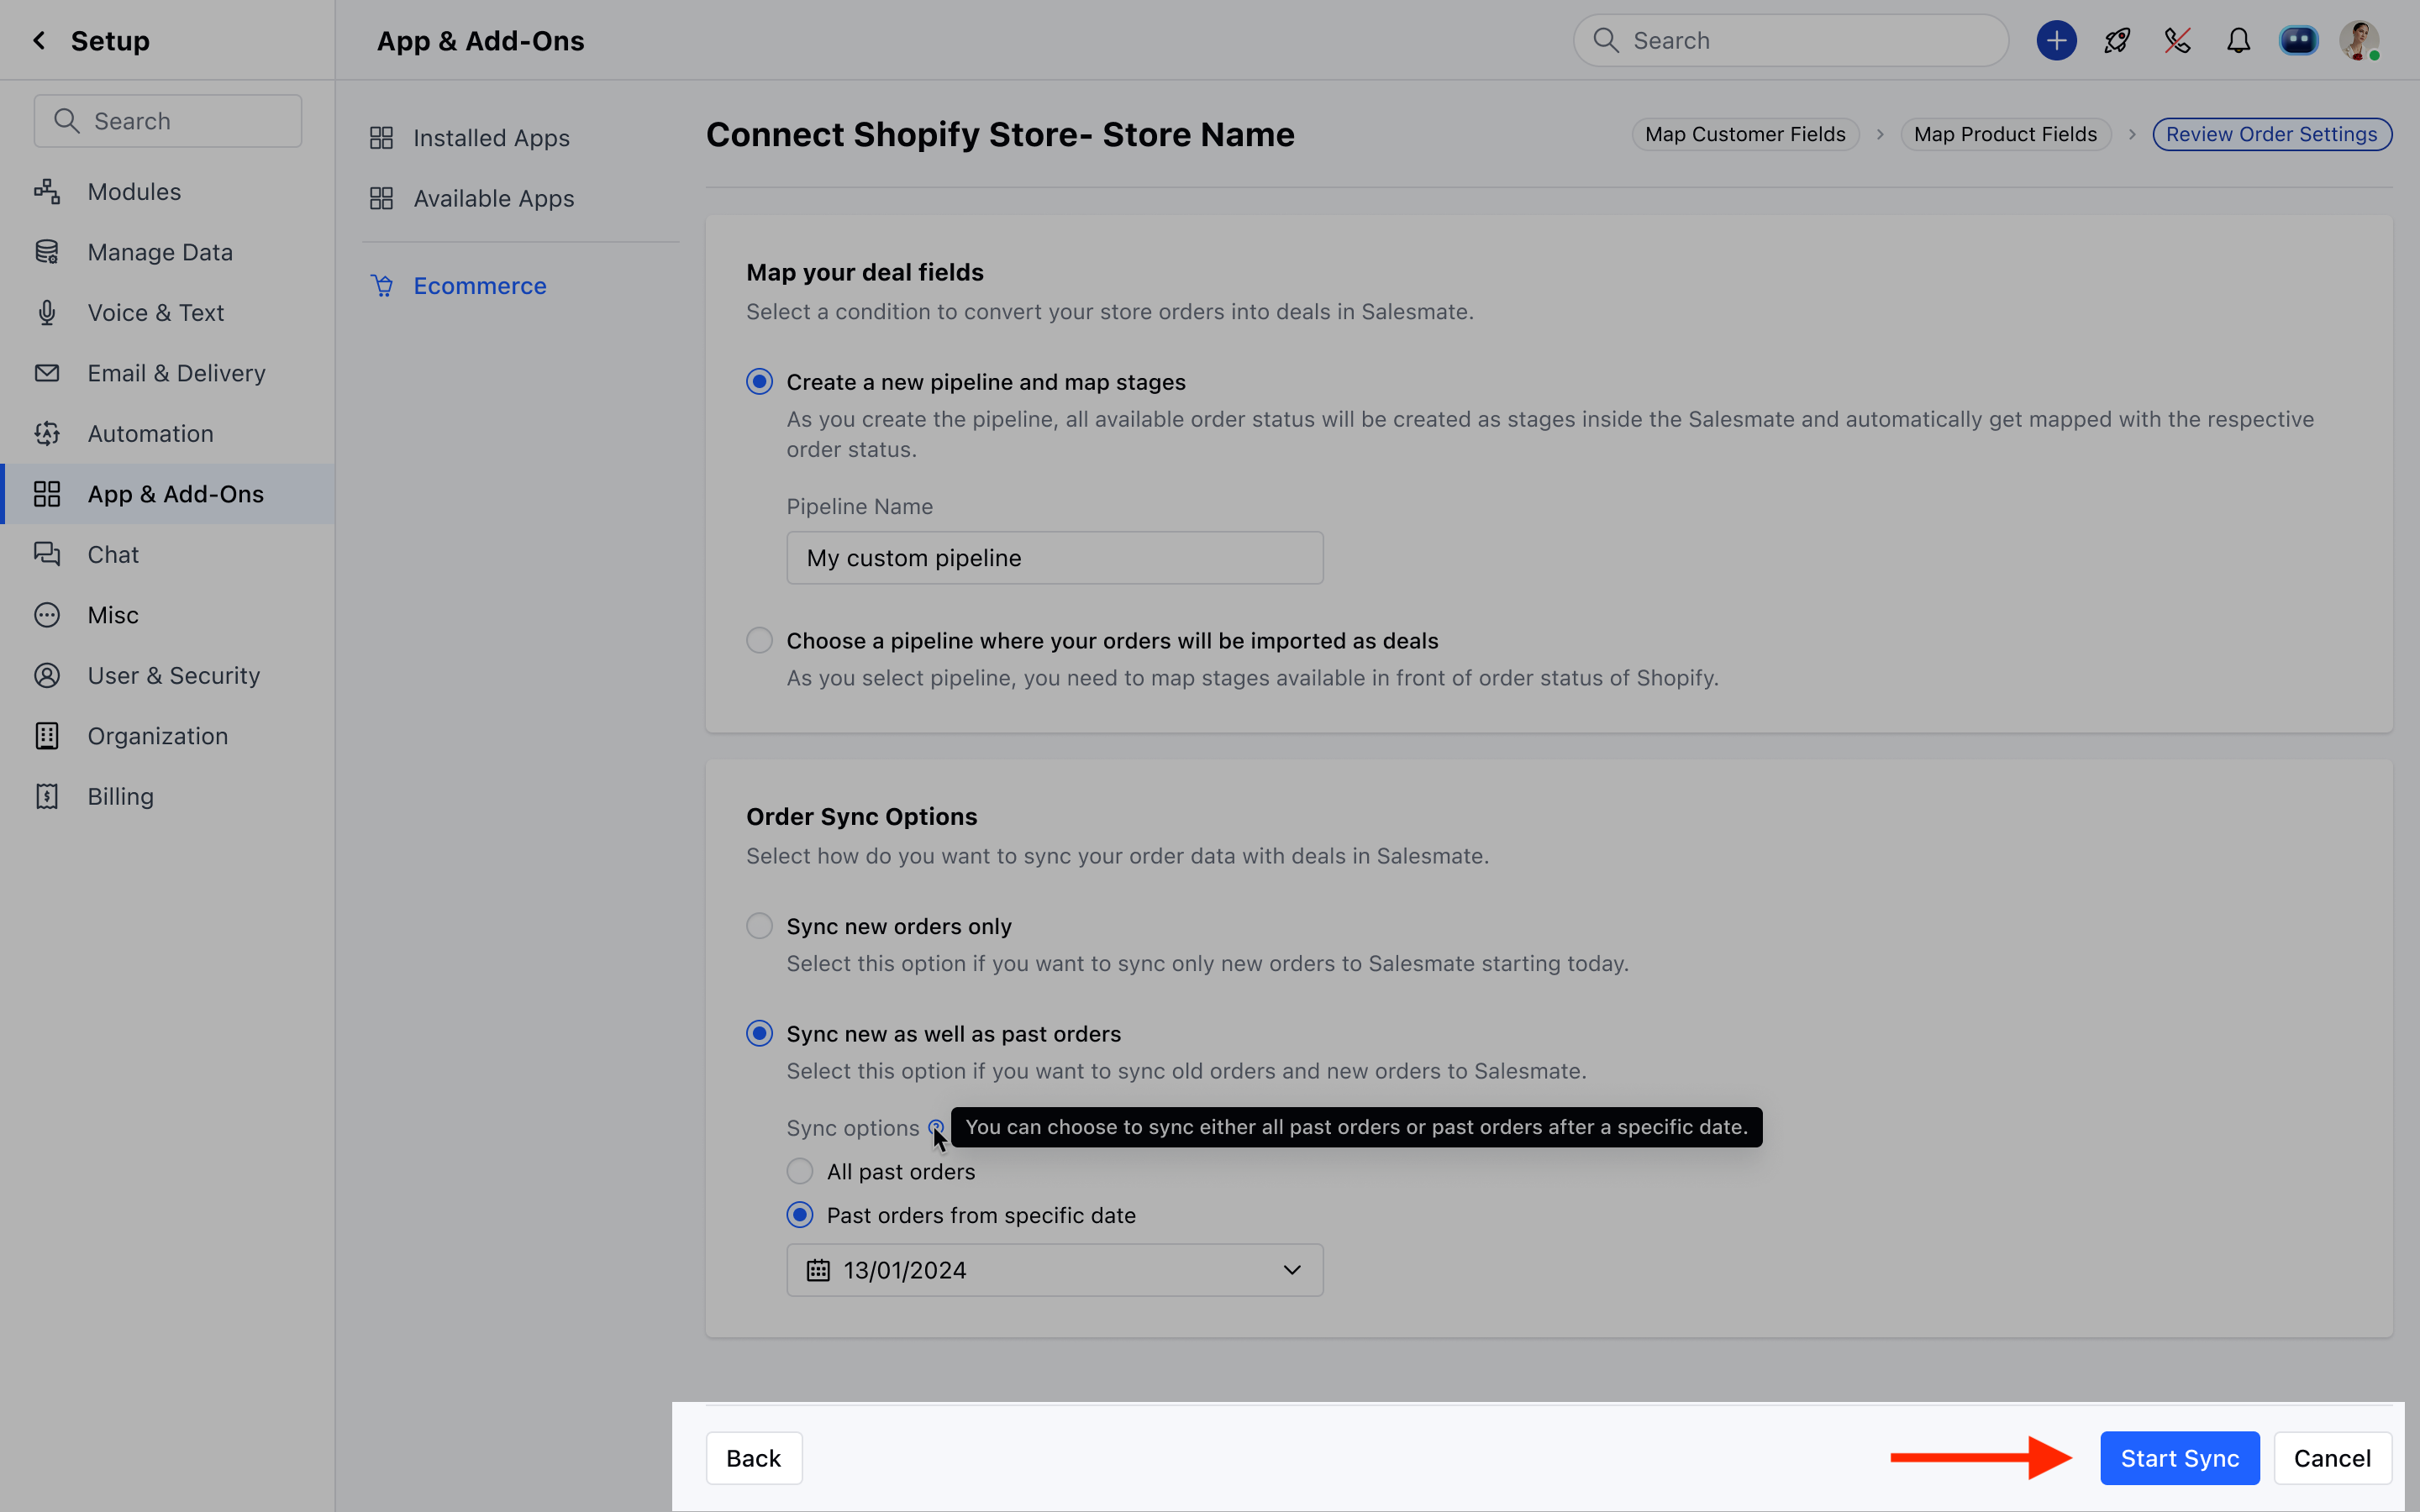The height and width of the screenshot is (1512, 2420).
Task: Click the Start Sync button
Action: pos(2179,1458)
